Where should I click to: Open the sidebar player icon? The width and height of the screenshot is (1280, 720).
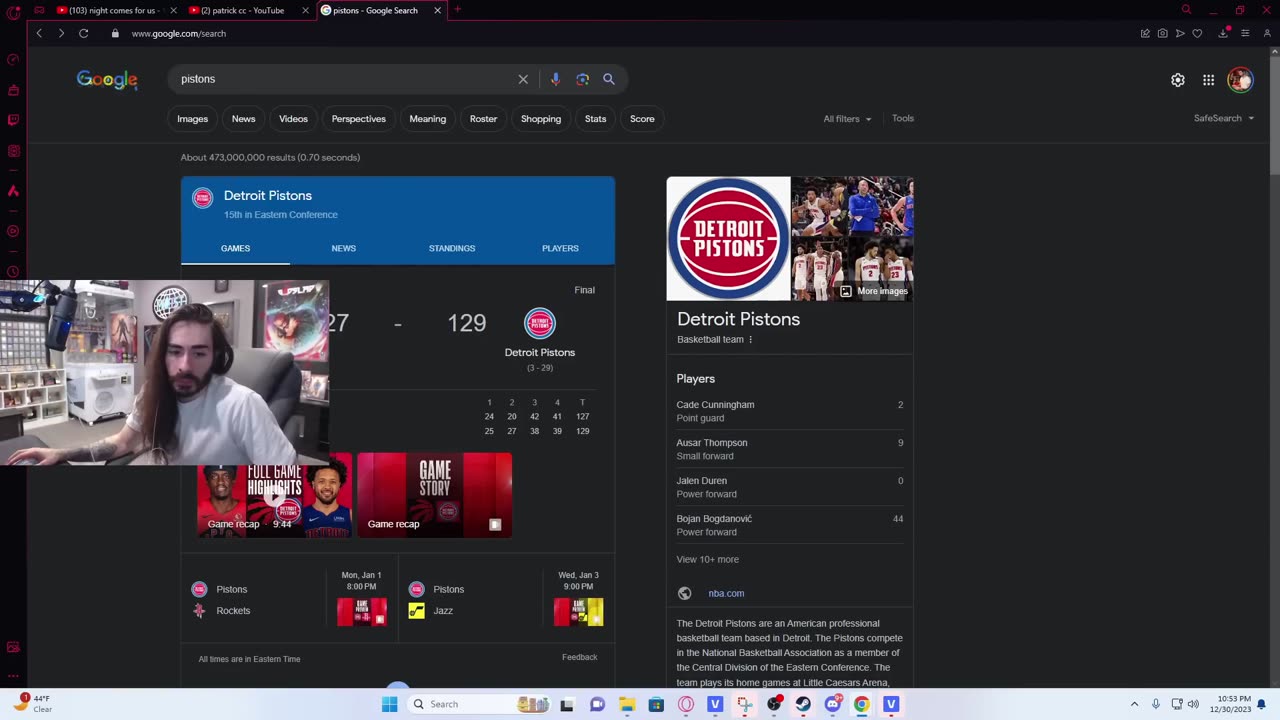(x=13, y=231)
